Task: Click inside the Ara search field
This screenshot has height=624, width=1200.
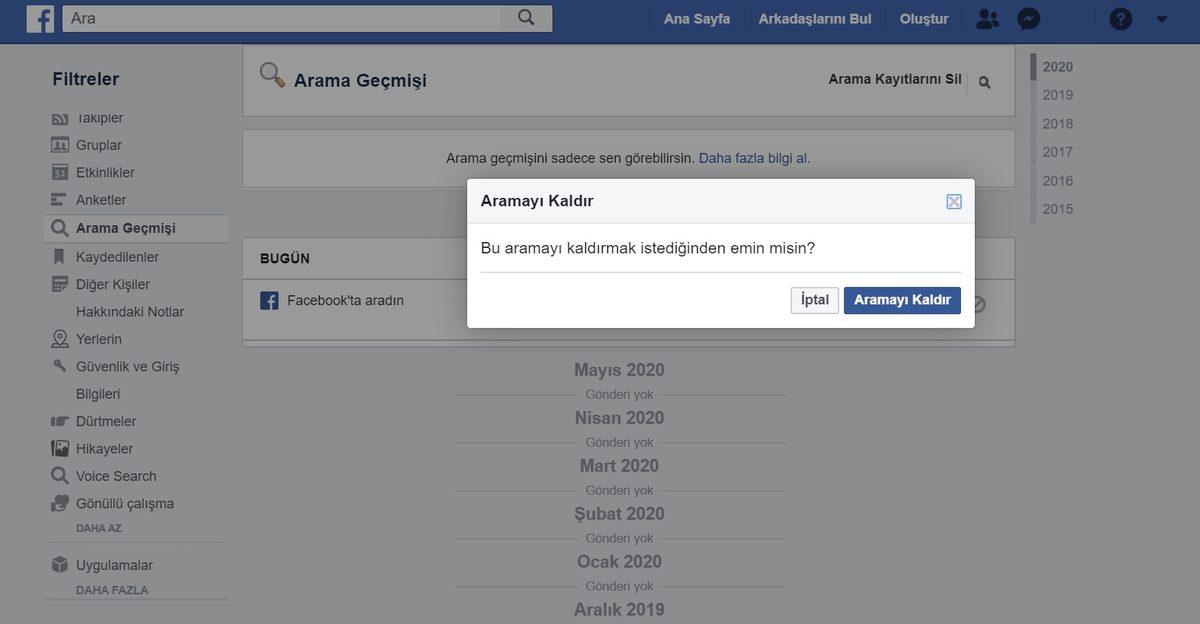Action: click(x=280, y=17)
